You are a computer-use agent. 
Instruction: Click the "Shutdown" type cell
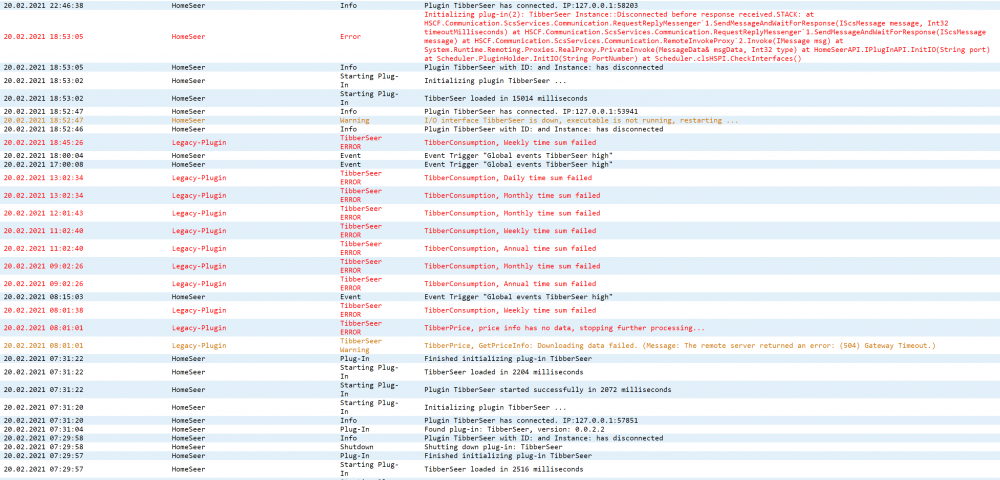[x=355, y=447]
